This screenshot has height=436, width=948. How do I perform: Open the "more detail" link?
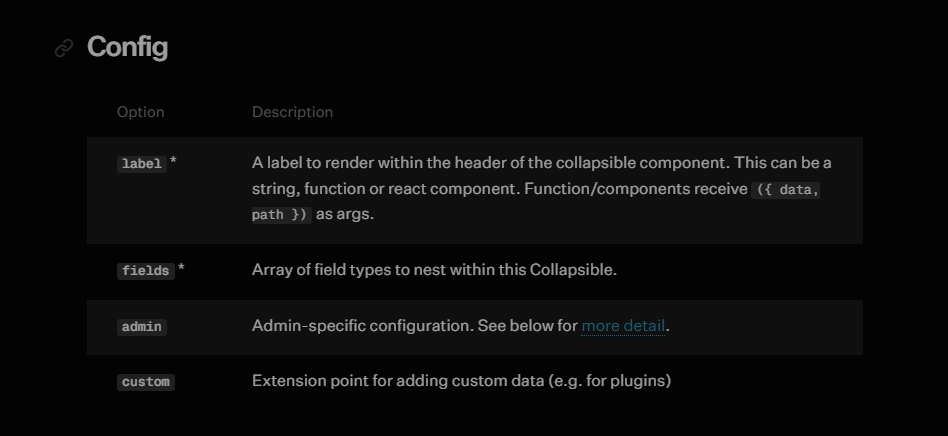[623, 326]
